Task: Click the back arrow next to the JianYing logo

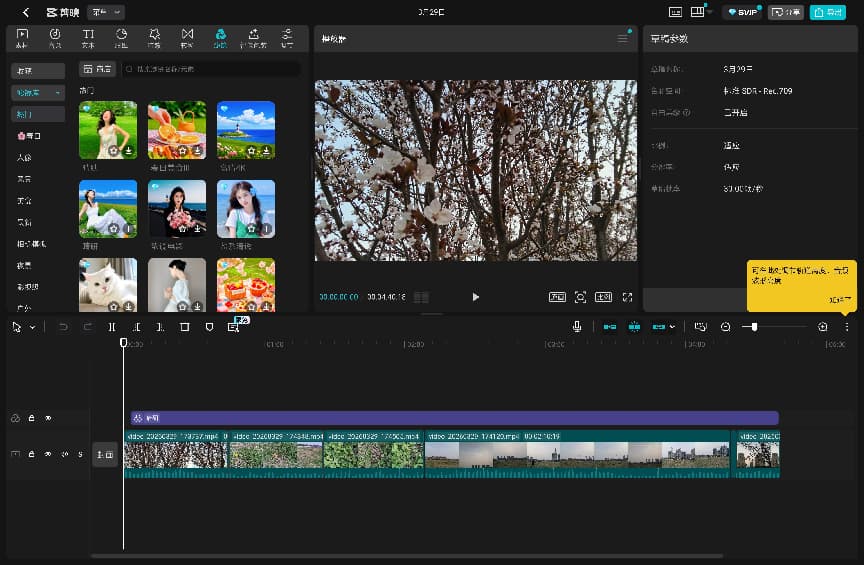Action: tap(25, 12)
